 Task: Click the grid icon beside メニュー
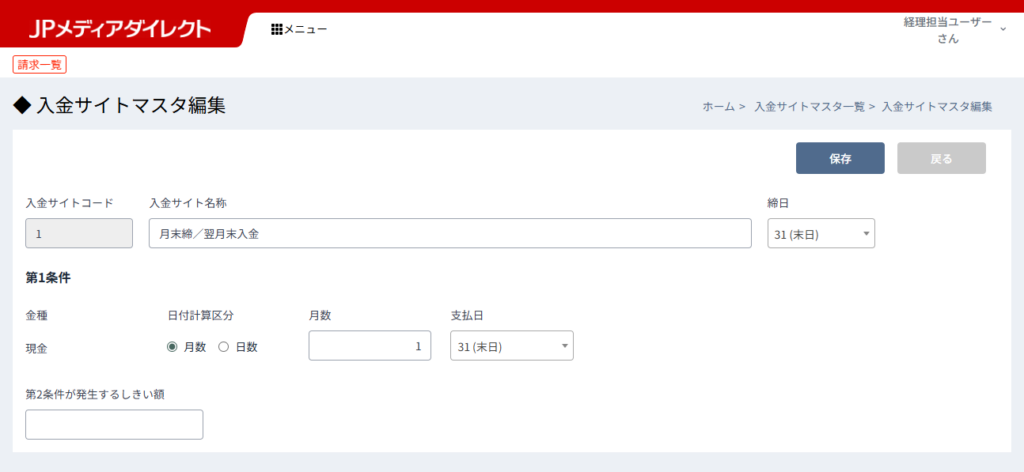[x=276, y=29]
